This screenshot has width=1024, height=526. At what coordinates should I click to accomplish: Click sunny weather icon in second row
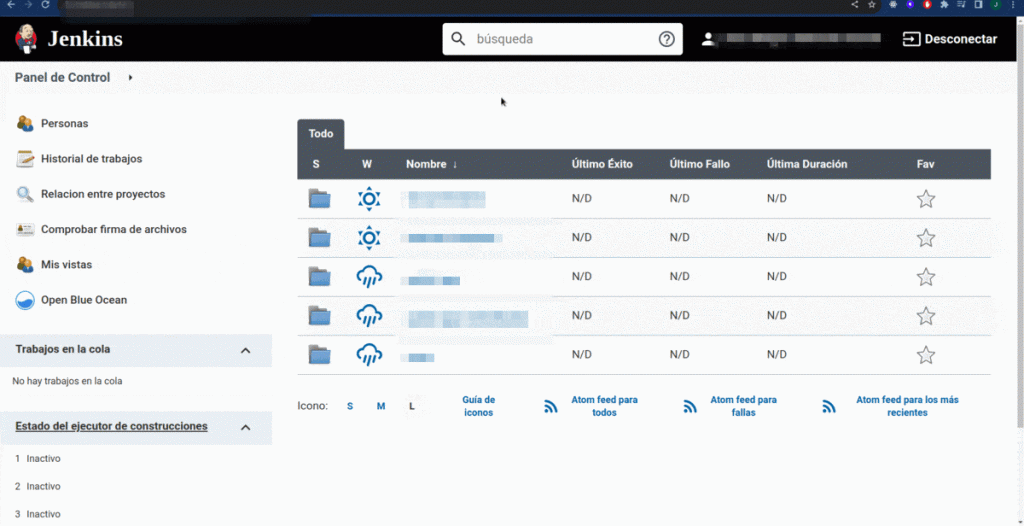pos(369,238)
